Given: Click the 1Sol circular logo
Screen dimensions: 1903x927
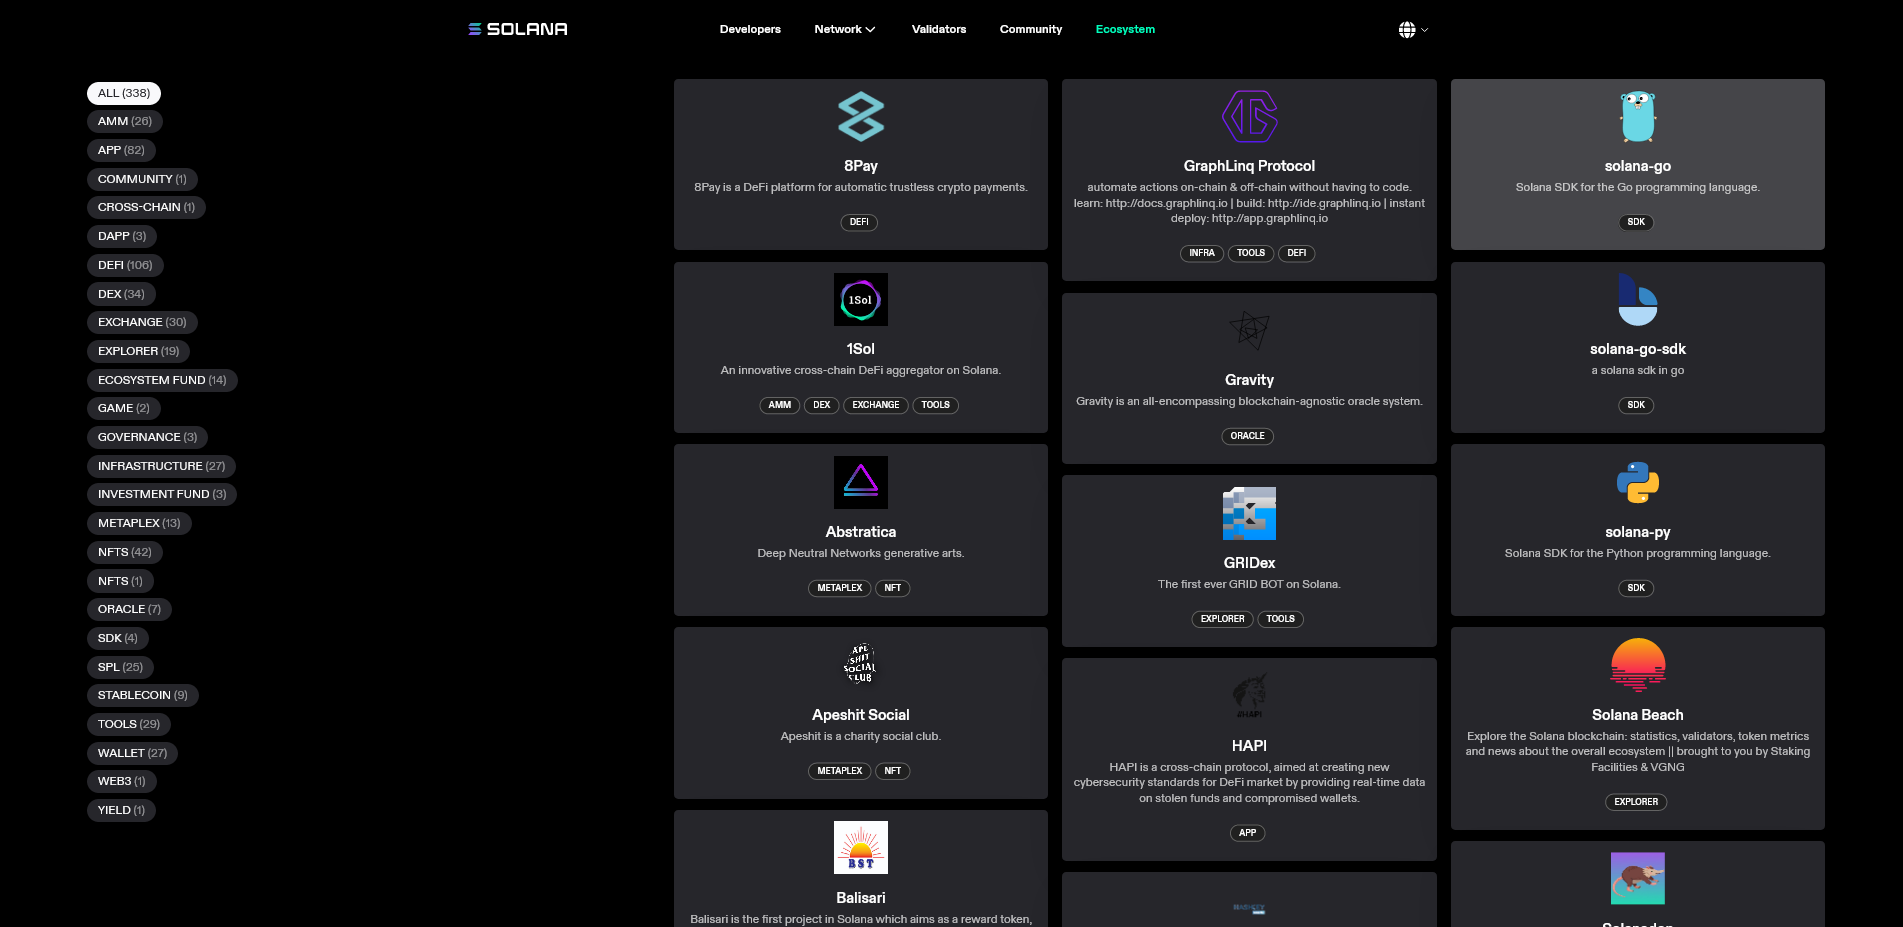Looking at the screenshot, I should click(x=860, y=299).
